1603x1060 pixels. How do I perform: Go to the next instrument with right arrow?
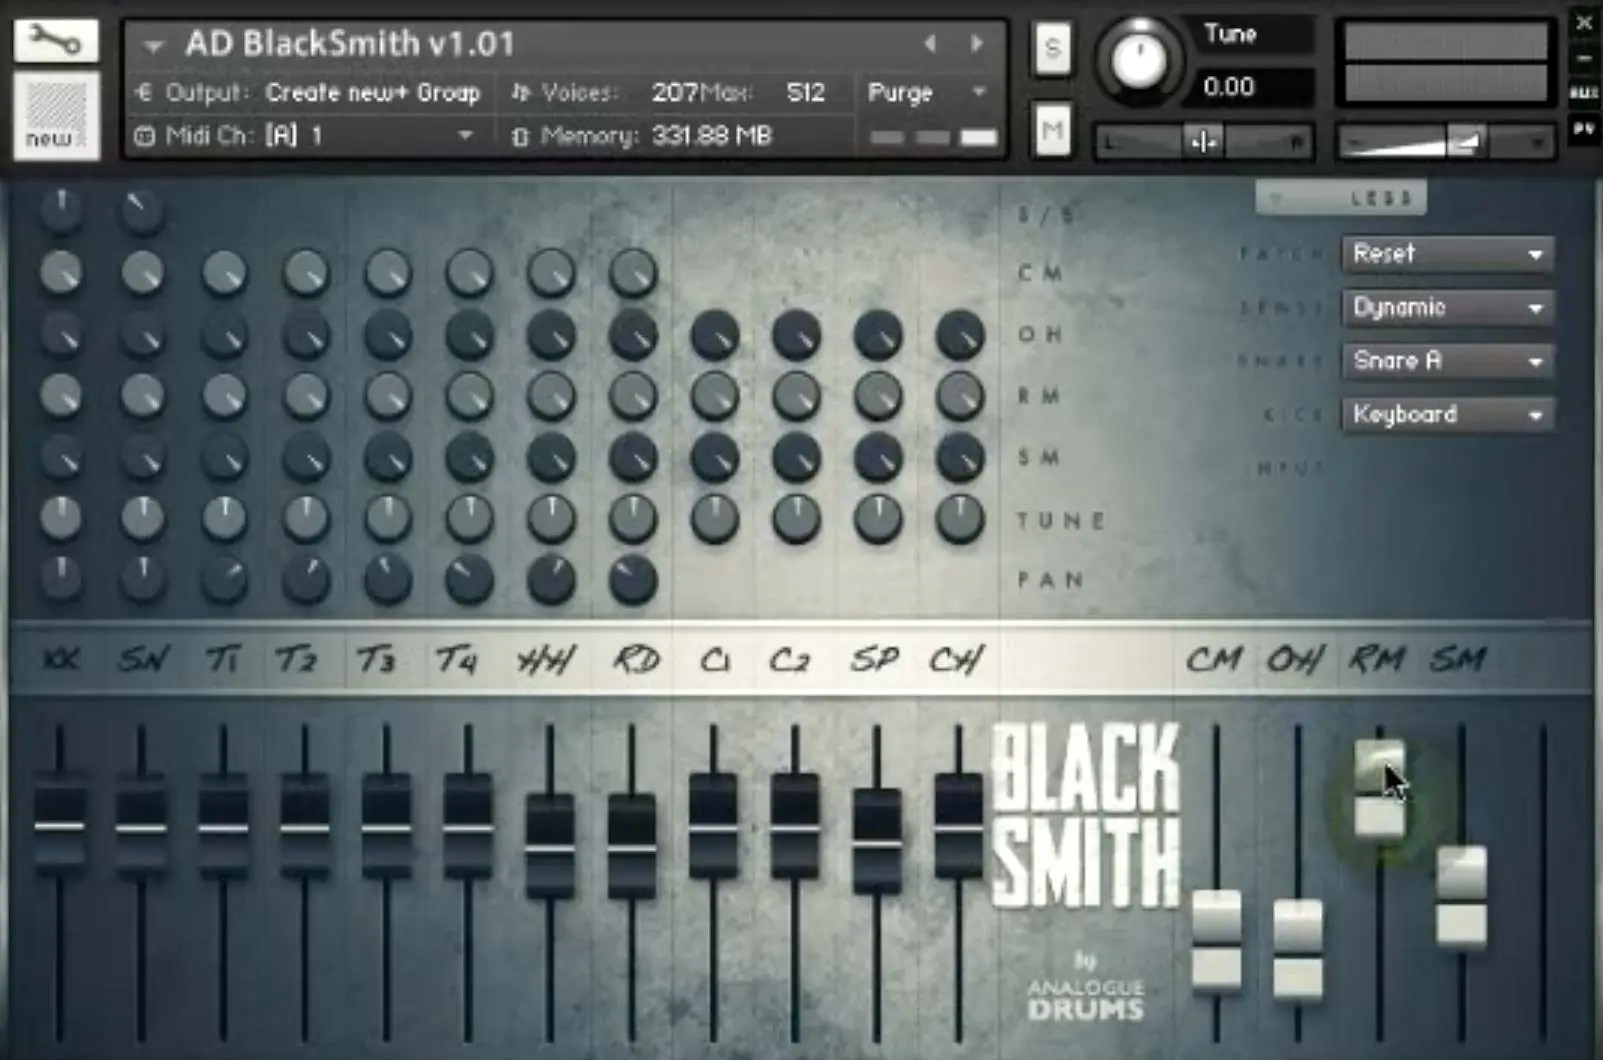976,43
